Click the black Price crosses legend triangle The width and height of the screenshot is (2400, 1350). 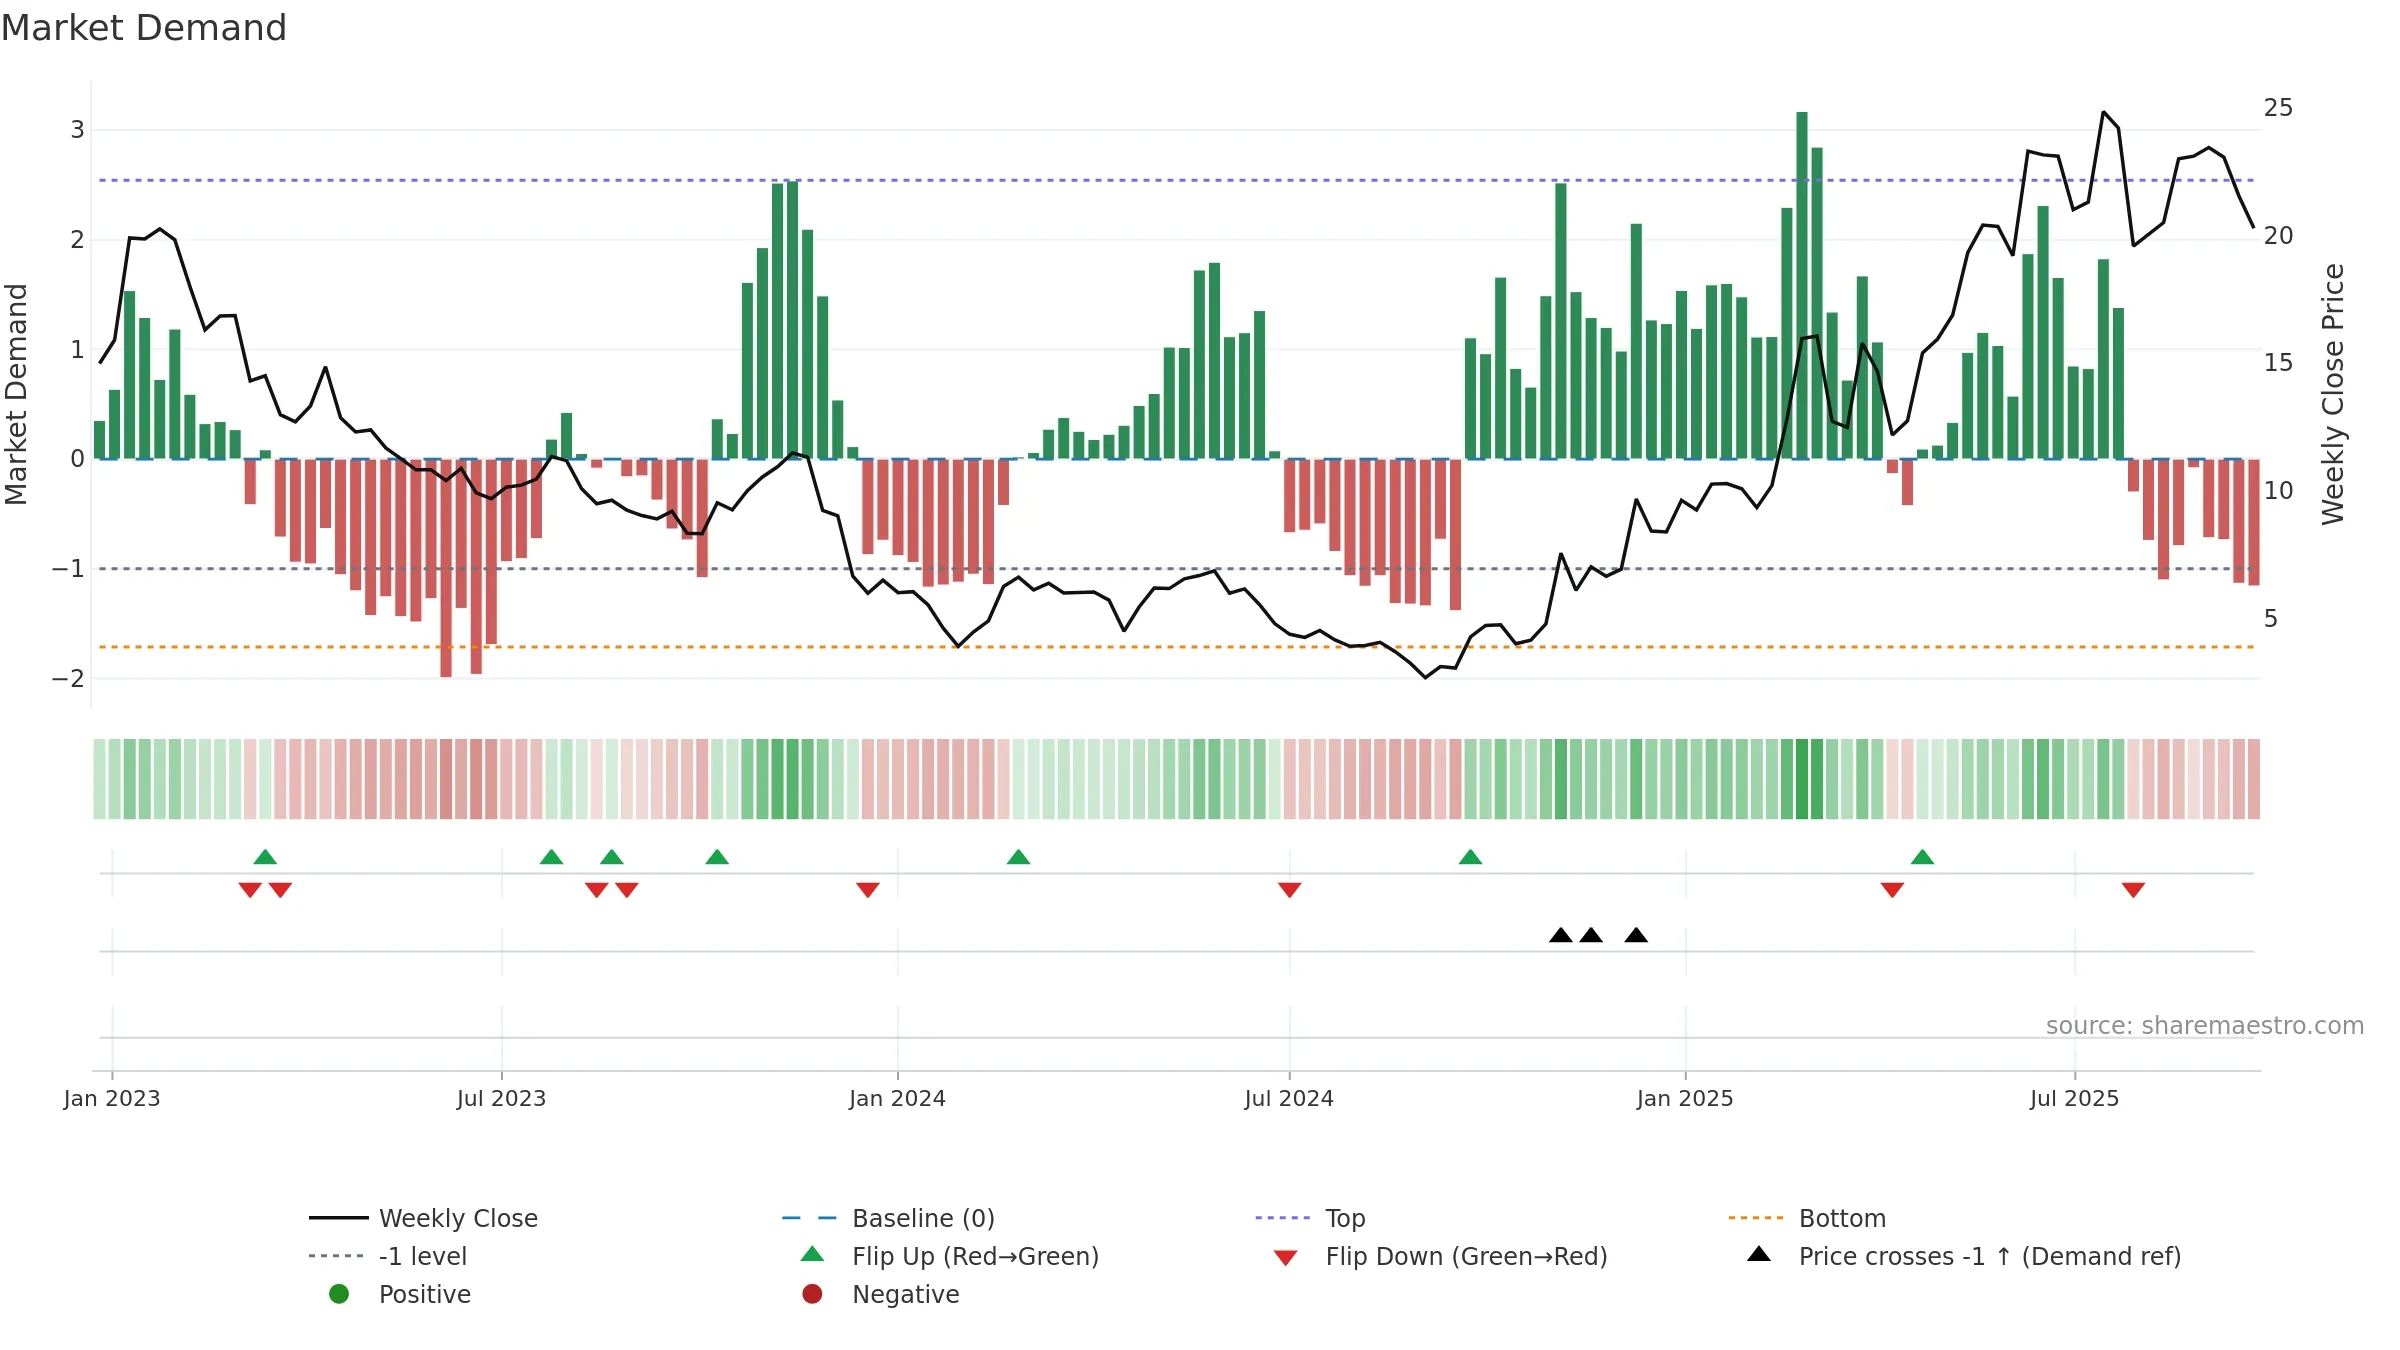1759,1254
